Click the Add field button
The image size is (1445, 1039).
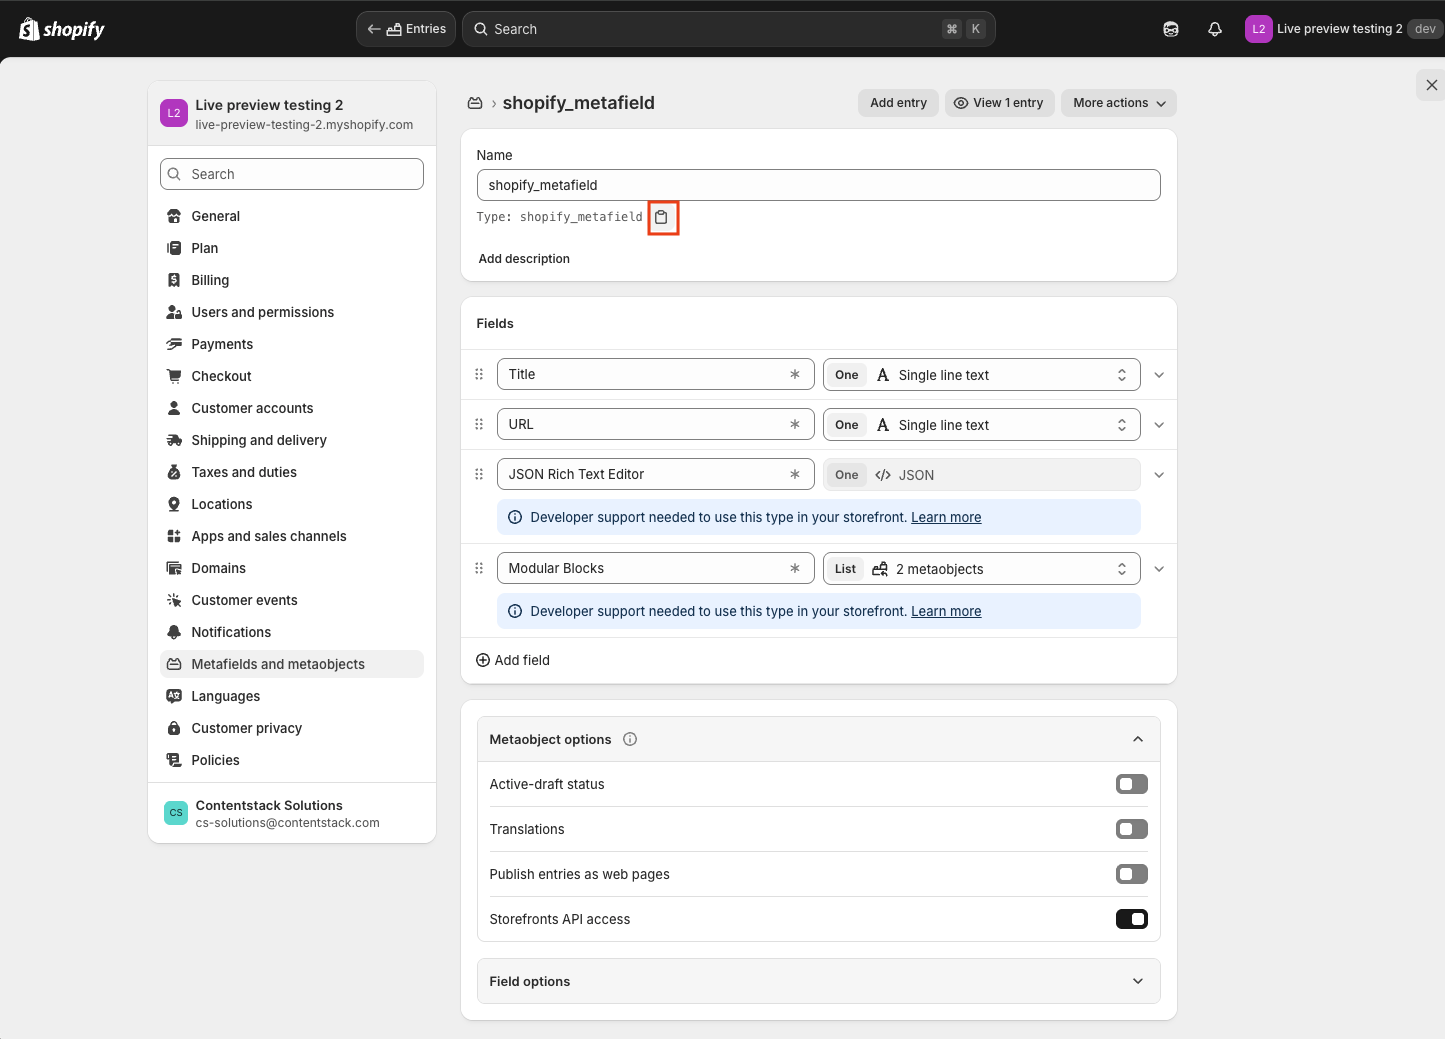pyautogui.click(x=513, y=660)
